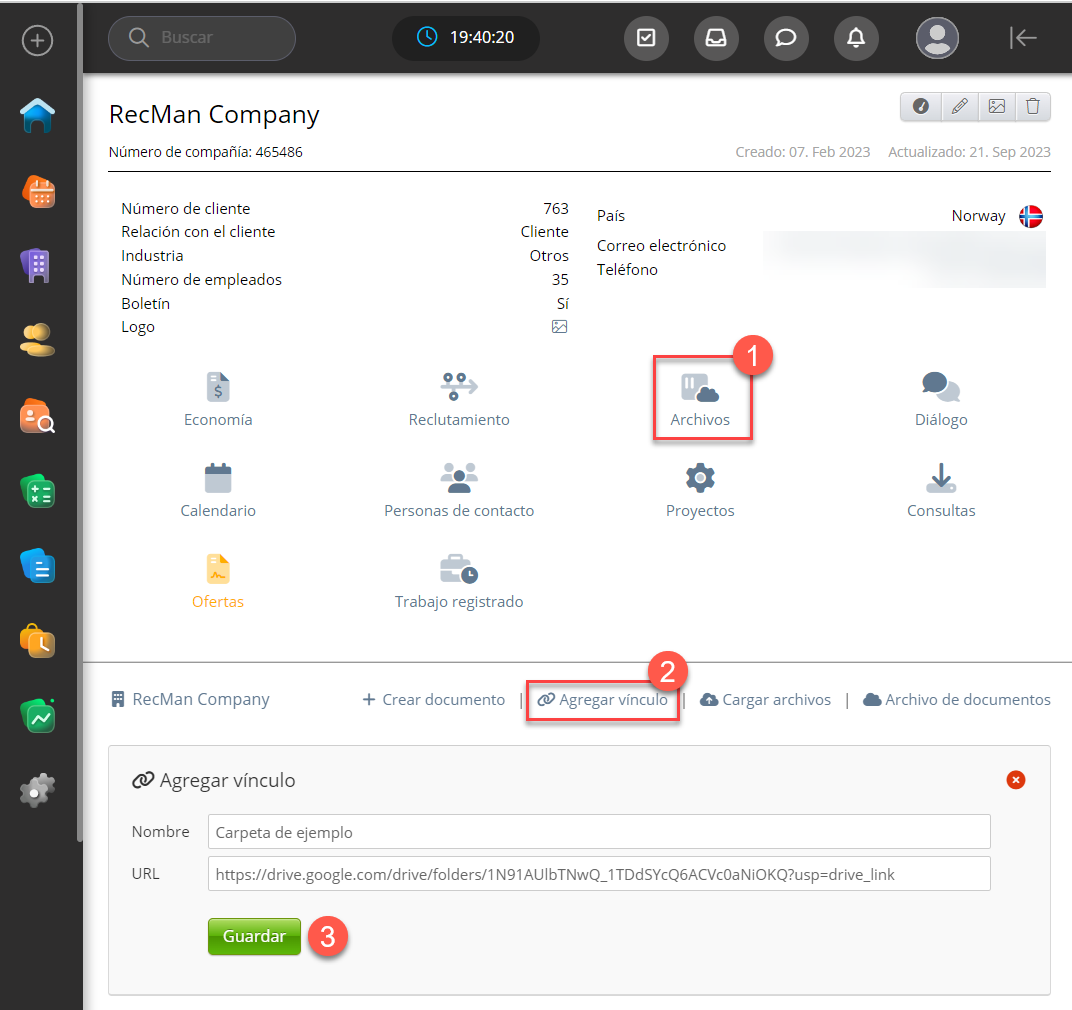Click the Nombre input field

599,832
